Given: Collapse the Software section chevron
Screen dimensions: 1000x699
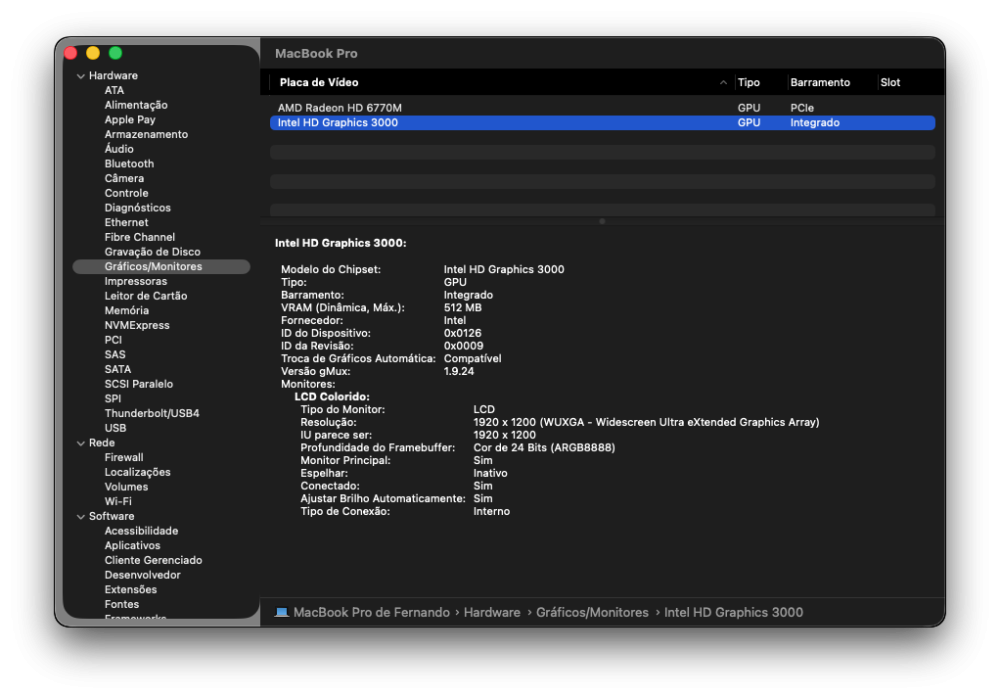Looking at the screenshot, I should [x=81, y=517].
